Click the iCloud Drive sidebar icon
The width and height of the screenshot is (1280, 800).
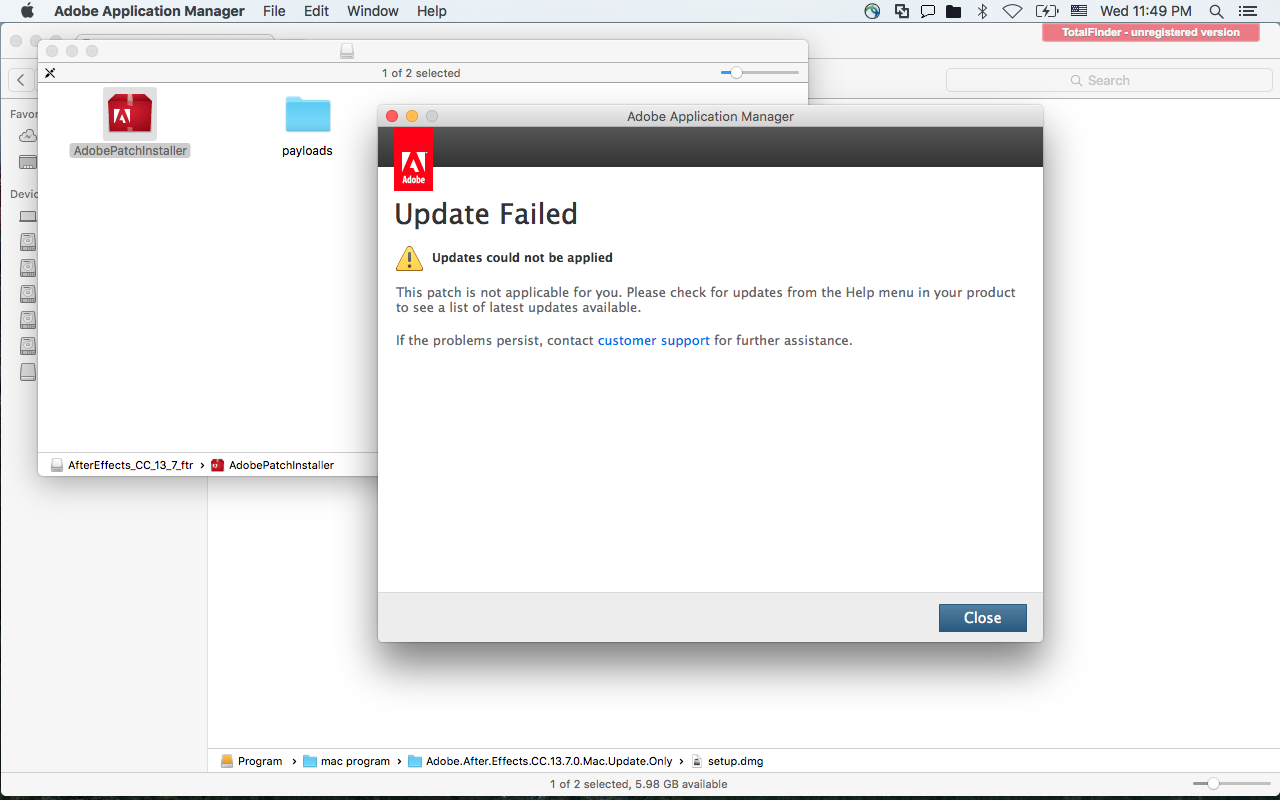28,136
